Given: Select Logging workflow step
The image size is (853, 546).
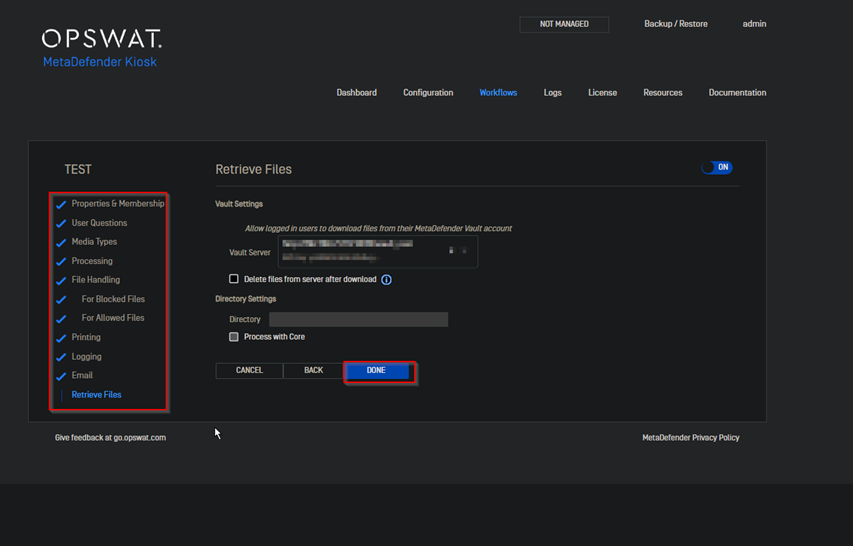Looking at the screenshot, I should pos(86,357).
